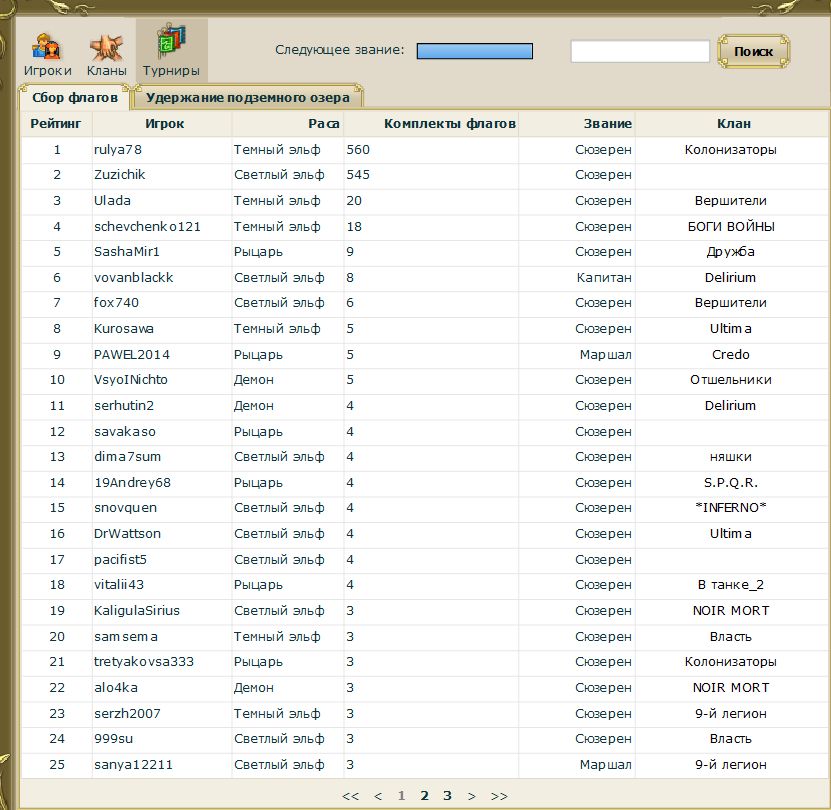Switch to Сбор флагов tab
Screen dimensions: 831x810
tap(75, 98)
